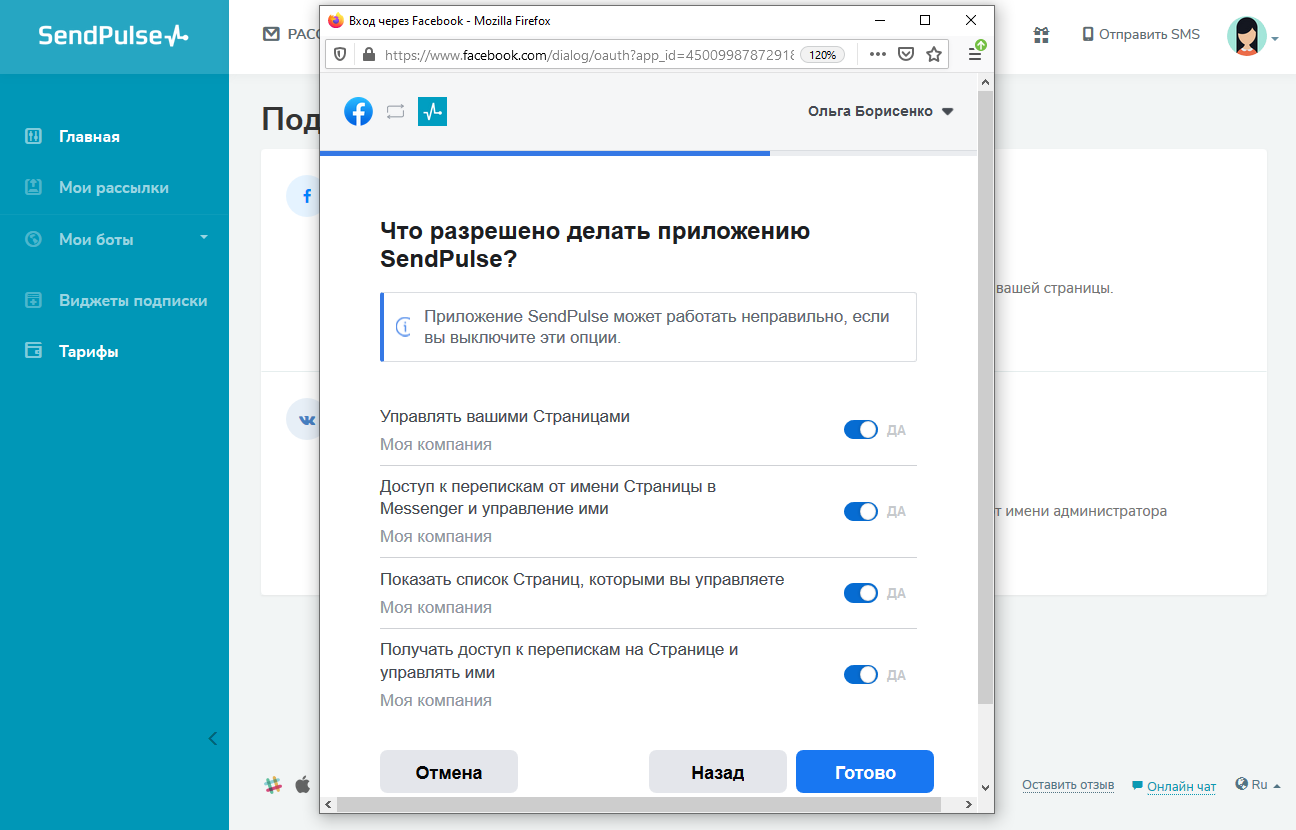Click the vertical scrollbar up arrow
The image size is (1296, 830).
click(x=985, y=81)
